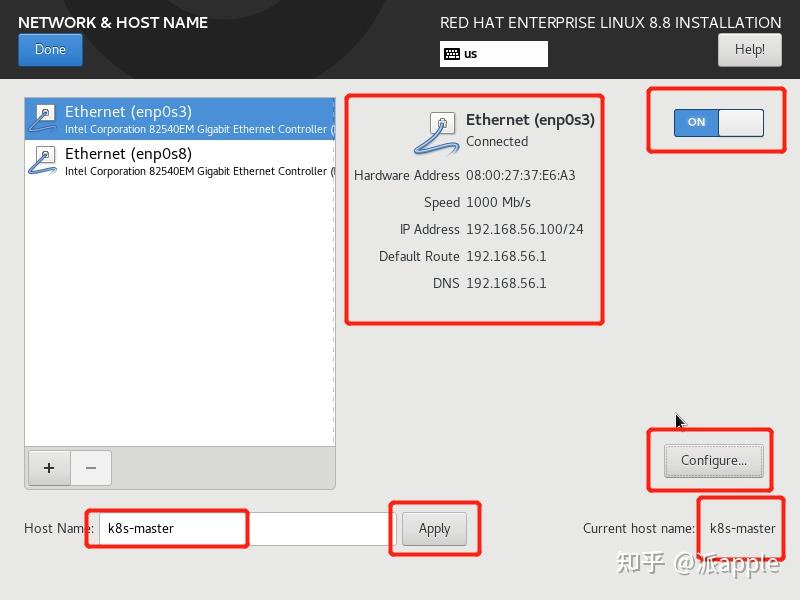Click the enp0s8 network cable icon in list
Viewport: 800px width, 600px height.
43,161
